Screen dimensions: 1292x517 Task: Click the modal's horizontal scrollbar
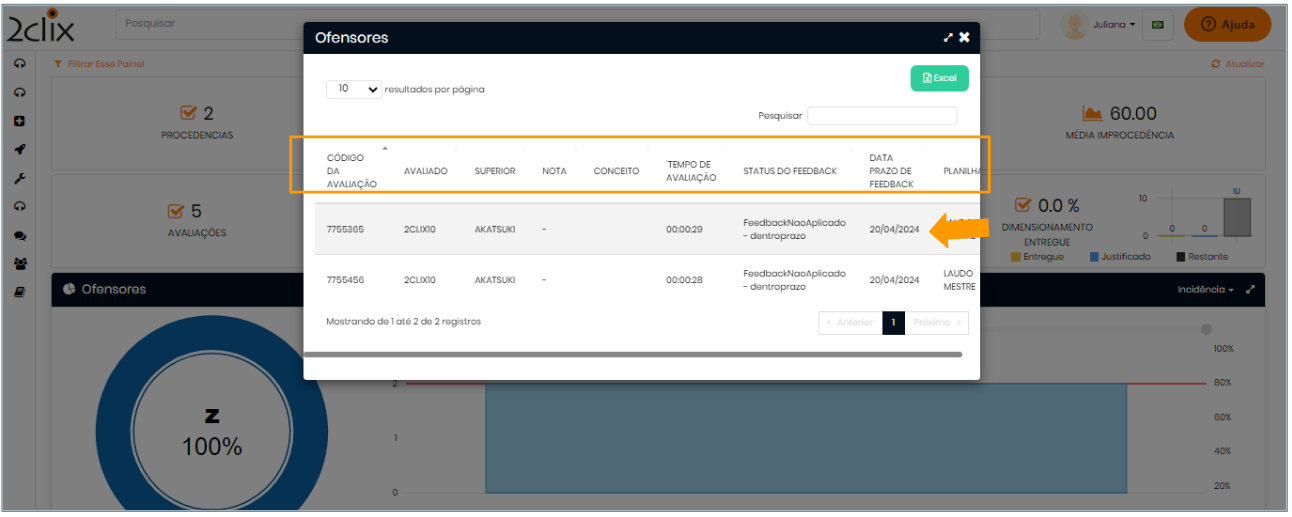pos(632,354)
